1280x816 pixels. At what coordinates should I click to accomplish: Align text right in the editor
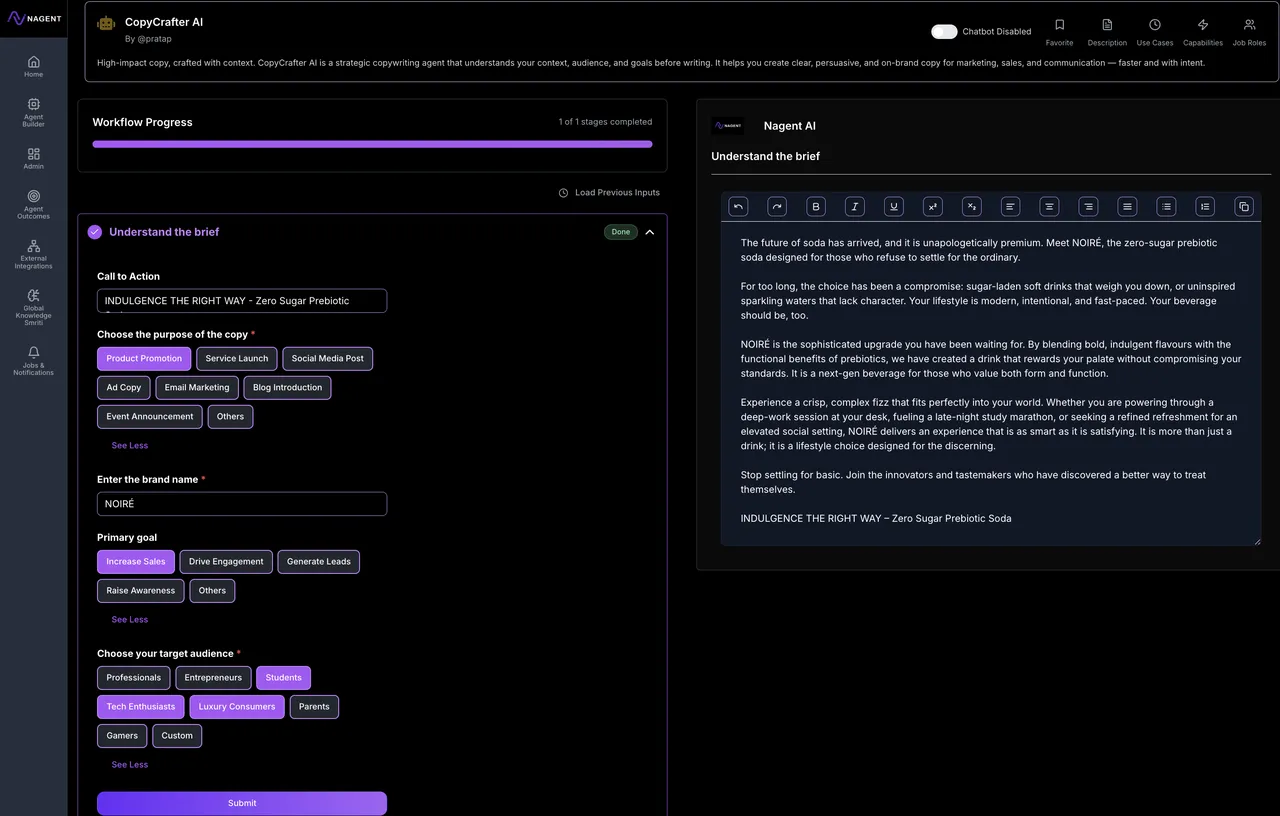pyautogui.click(x=1089, y=206)
